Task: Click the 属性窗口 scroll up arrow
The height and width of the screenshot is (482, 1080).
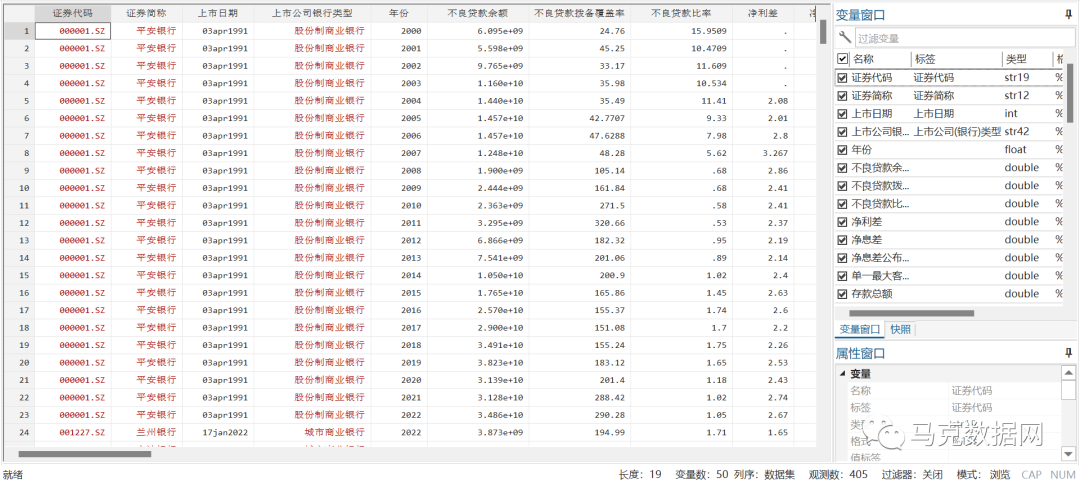Action: [x=1068, y=373]
